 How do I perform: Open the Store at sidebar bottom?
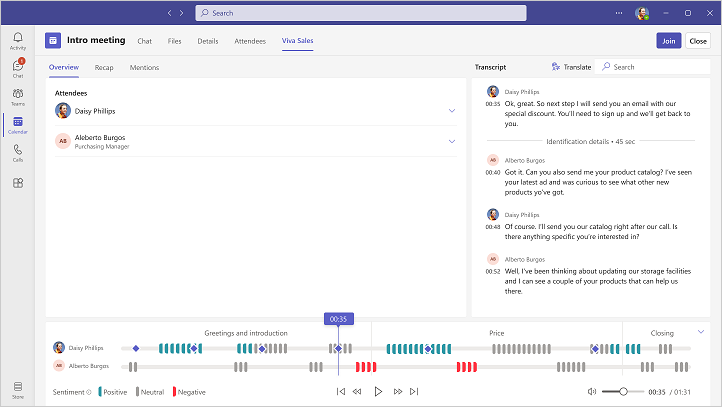click(18, 387)
